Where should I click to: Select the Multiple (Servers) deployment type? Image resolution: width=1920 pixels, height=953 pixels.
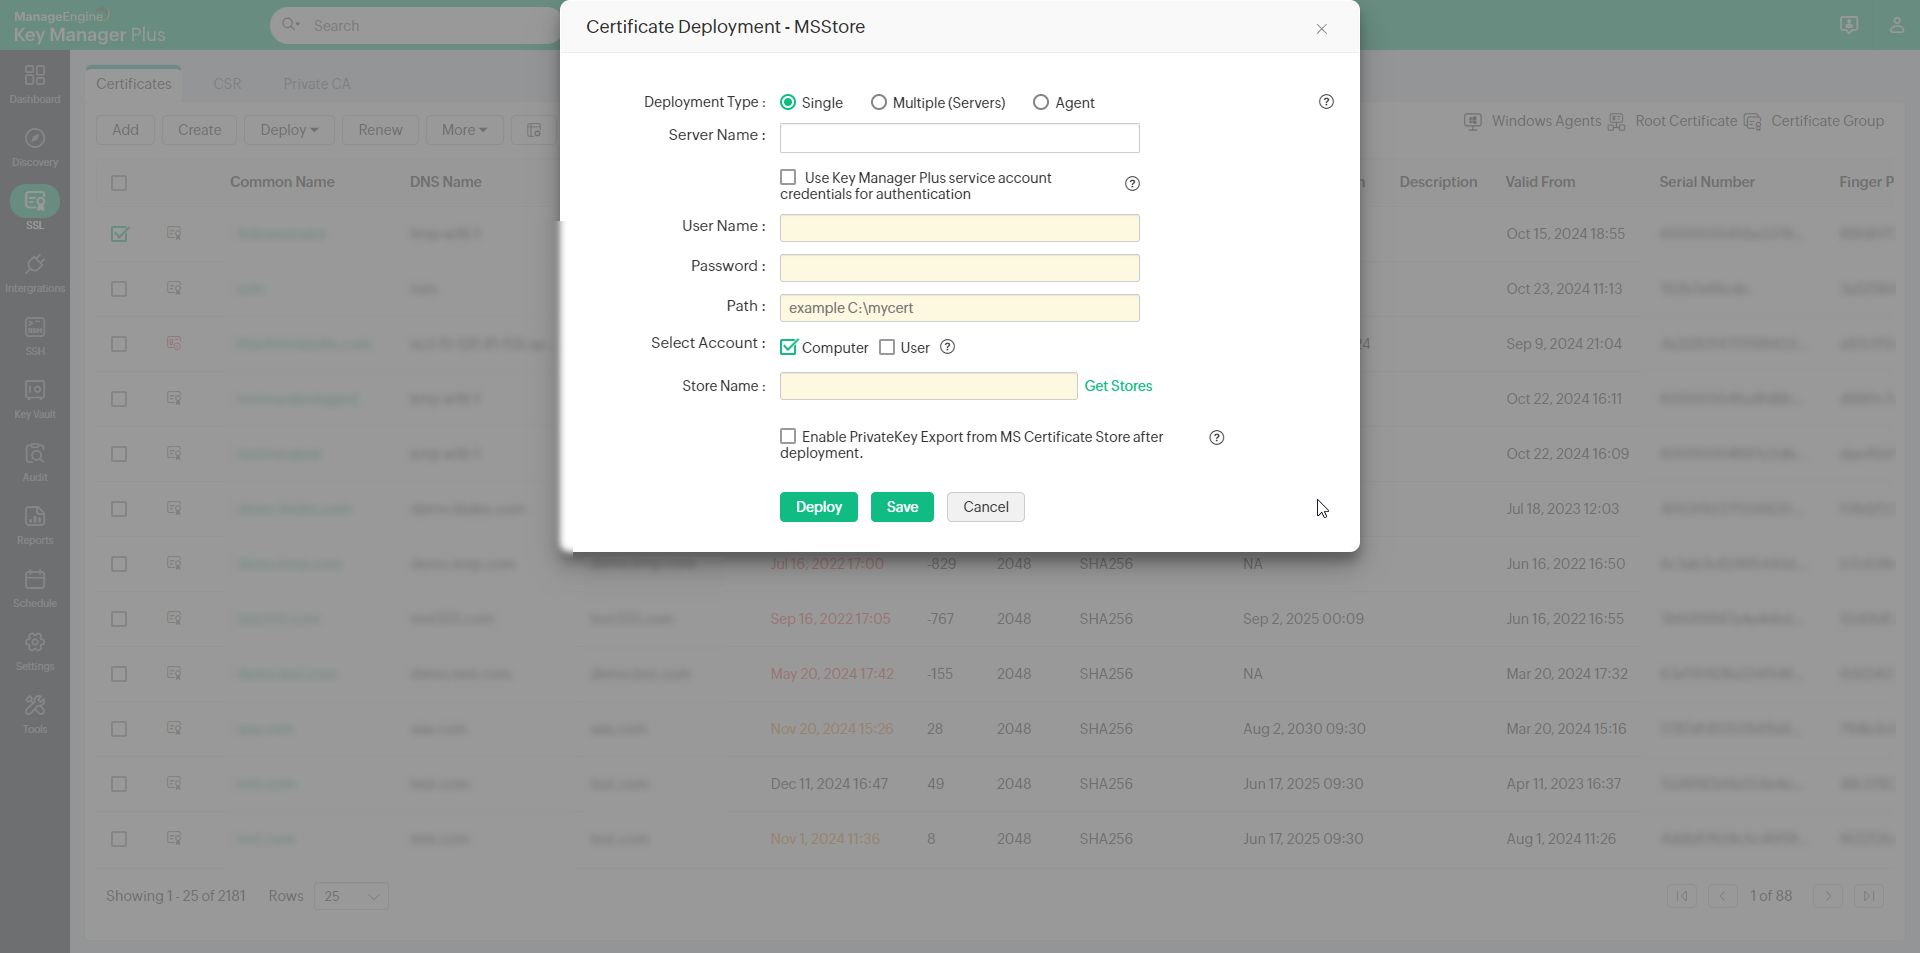879,102
